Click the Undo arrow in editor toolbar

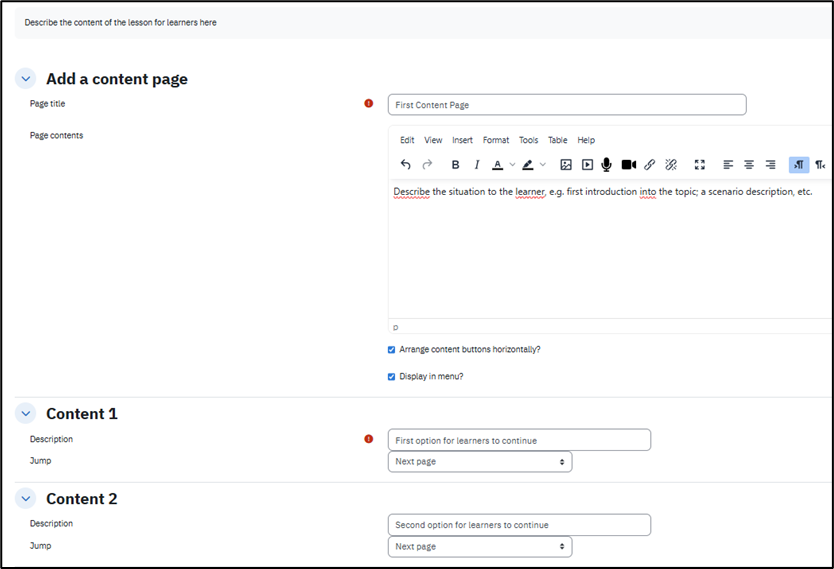pos(405,165)
